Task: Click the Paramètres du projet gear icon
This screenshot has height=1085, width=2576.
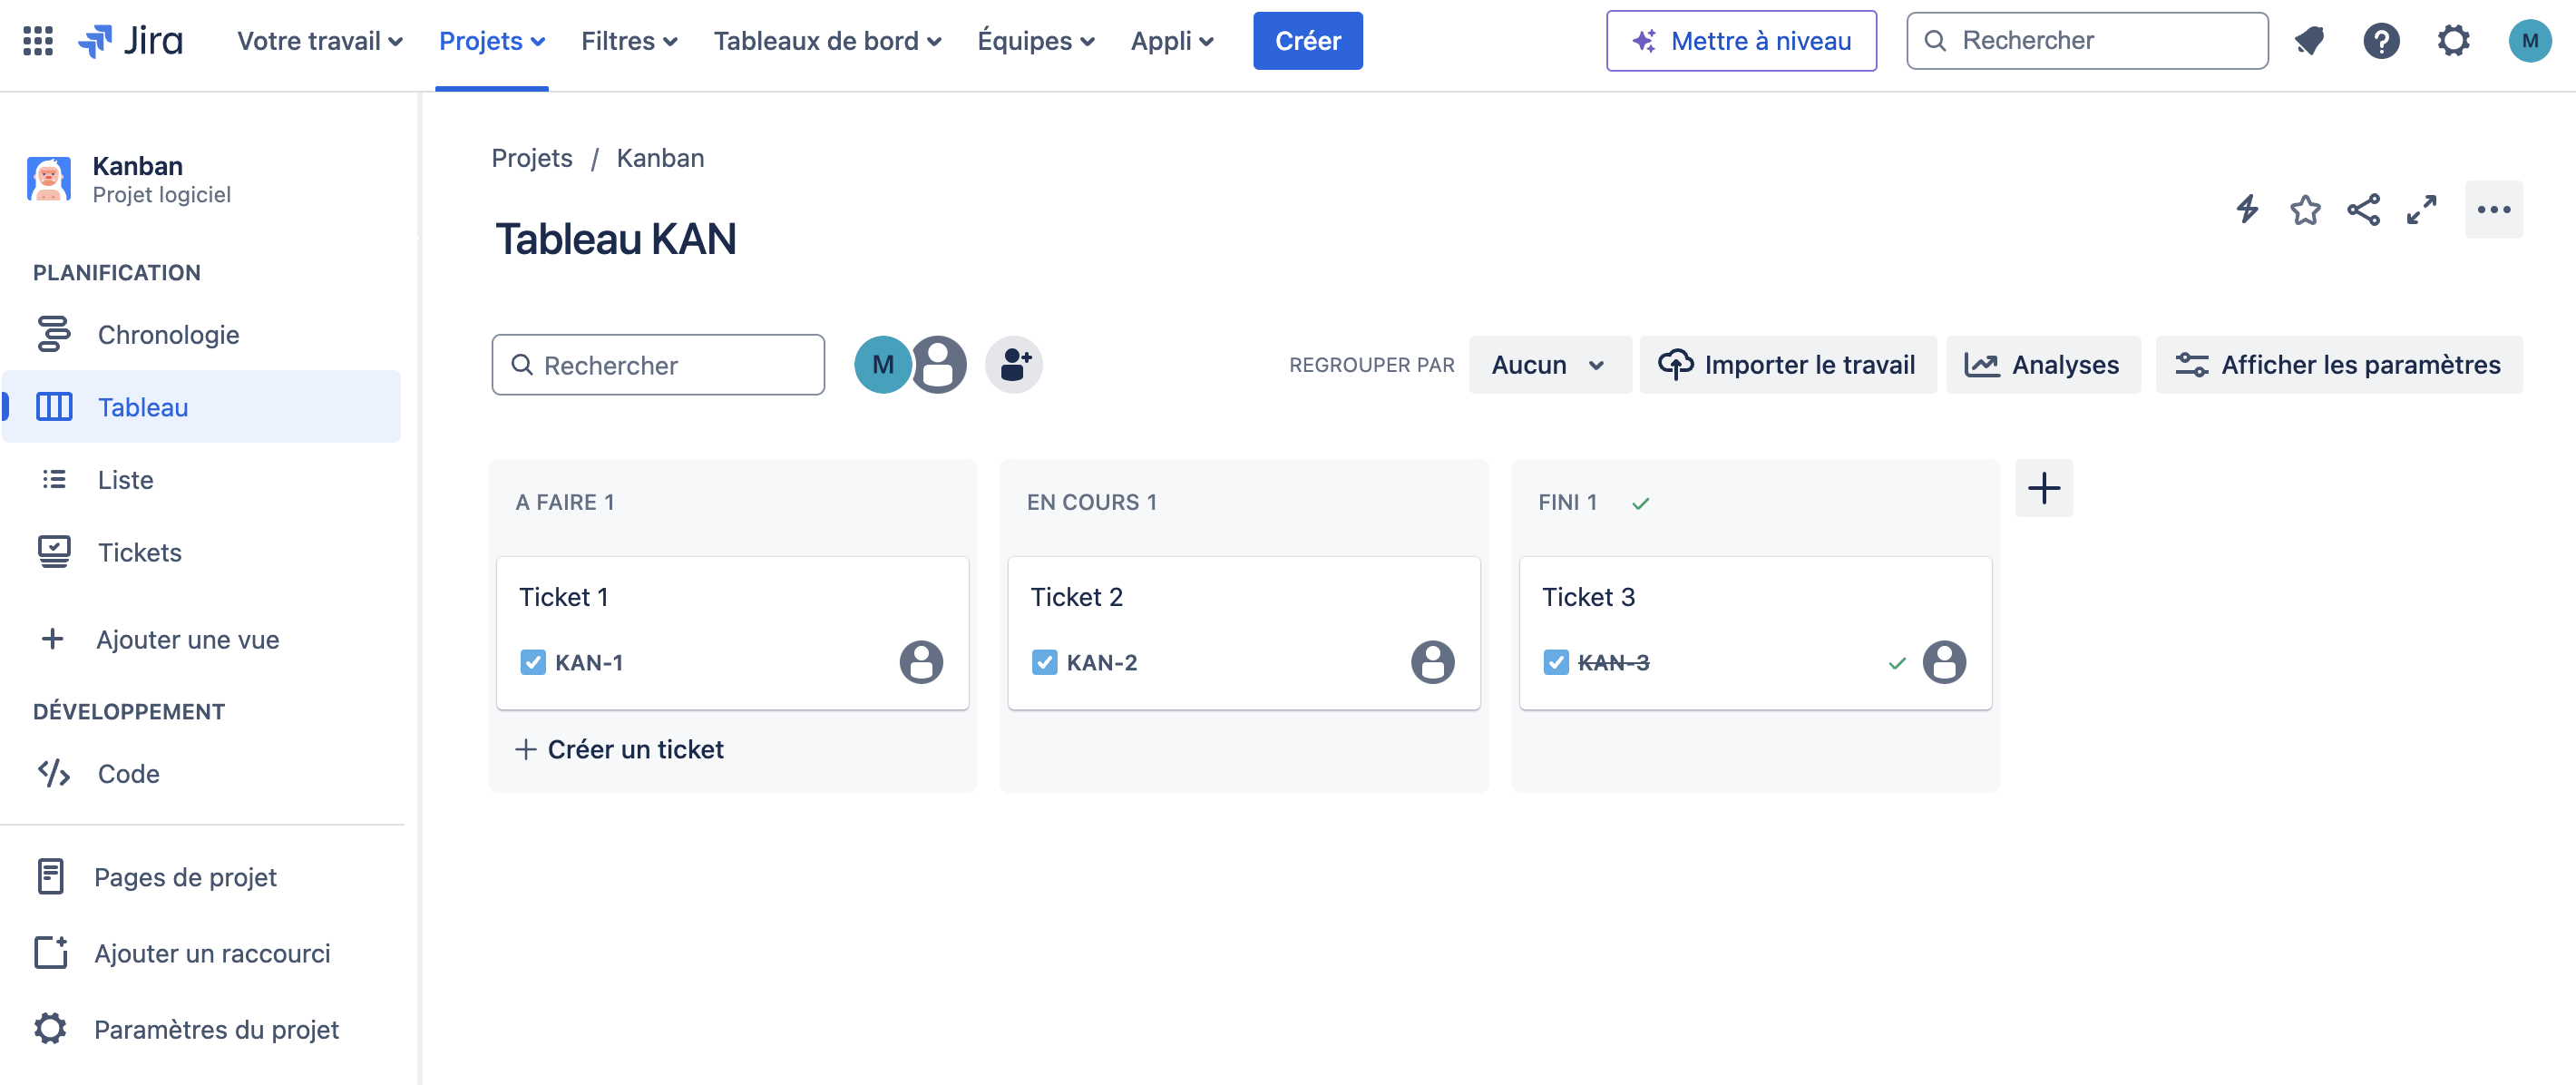Action: [51, 1026]
